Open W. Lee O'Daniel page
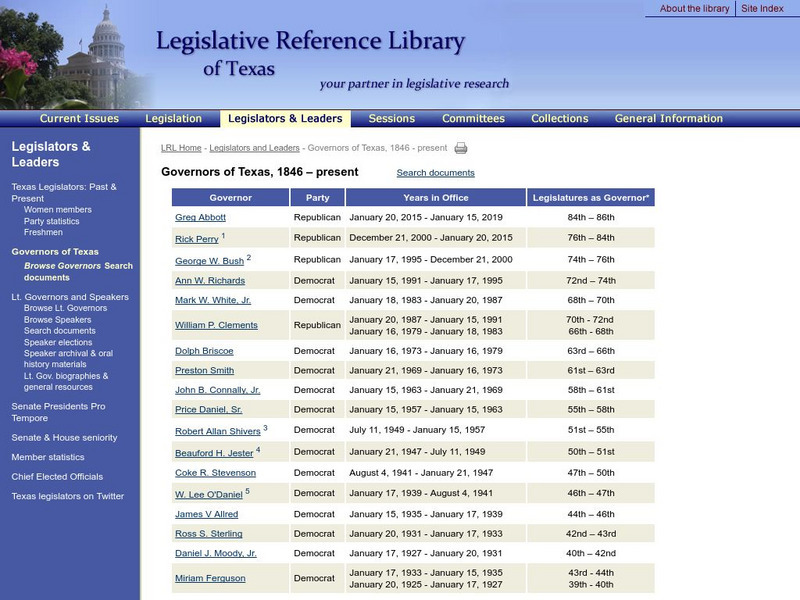This screenshot has height=600, width=800. [209, 494]
